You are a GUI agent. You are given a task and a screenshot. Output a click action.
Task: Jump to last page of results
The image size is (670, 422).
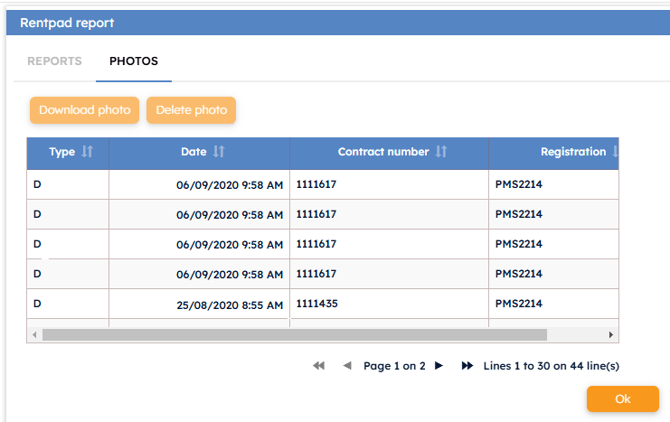(x=467, y=366)
